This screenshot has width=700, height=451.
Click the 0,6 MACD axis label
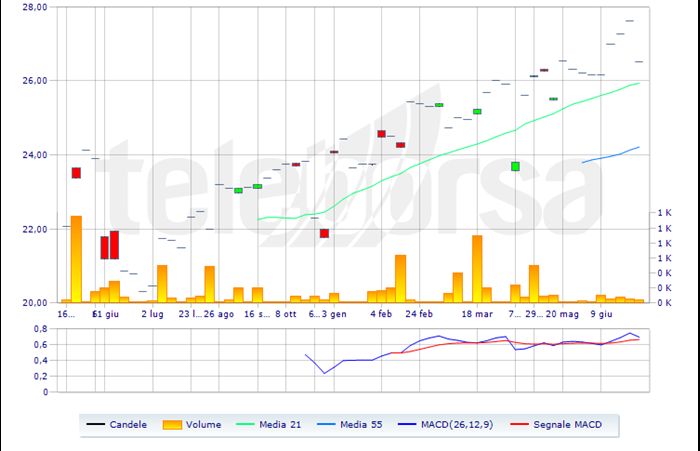pyautogui.click(x=41, y=345)
